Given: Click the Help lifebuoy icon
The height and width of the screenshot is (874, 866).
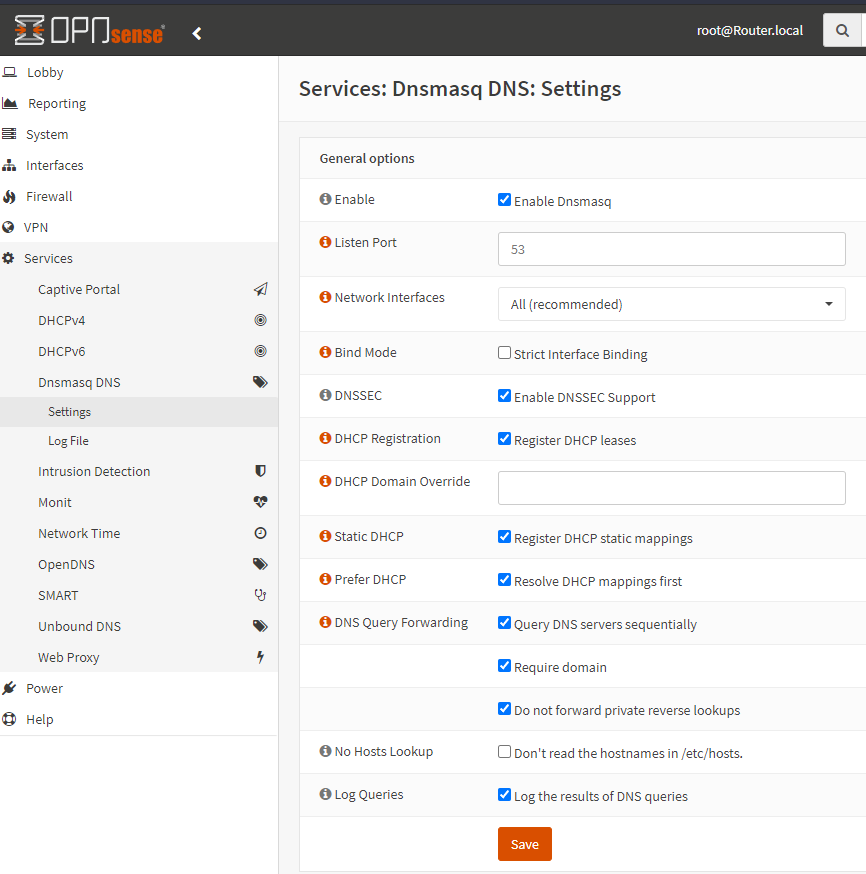Looking at the screenshot, I should (9, 719).
